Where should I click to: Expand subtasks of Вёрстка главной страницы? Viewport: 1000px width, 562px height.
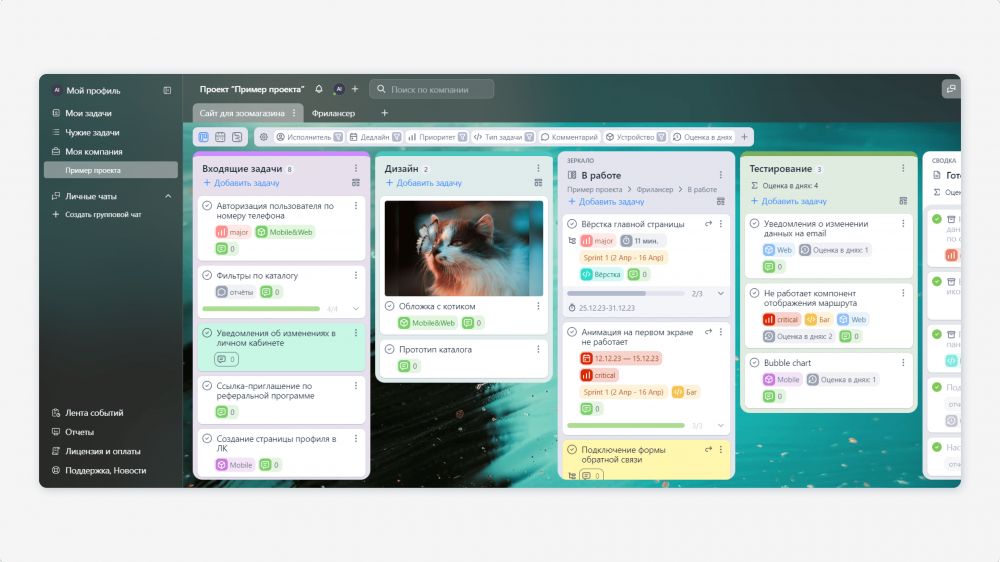pos(721,293)
